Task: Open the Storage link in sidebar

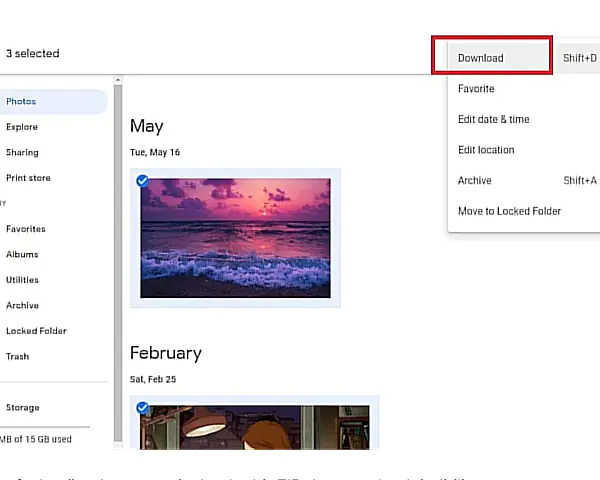Action: tap(23, 408)
